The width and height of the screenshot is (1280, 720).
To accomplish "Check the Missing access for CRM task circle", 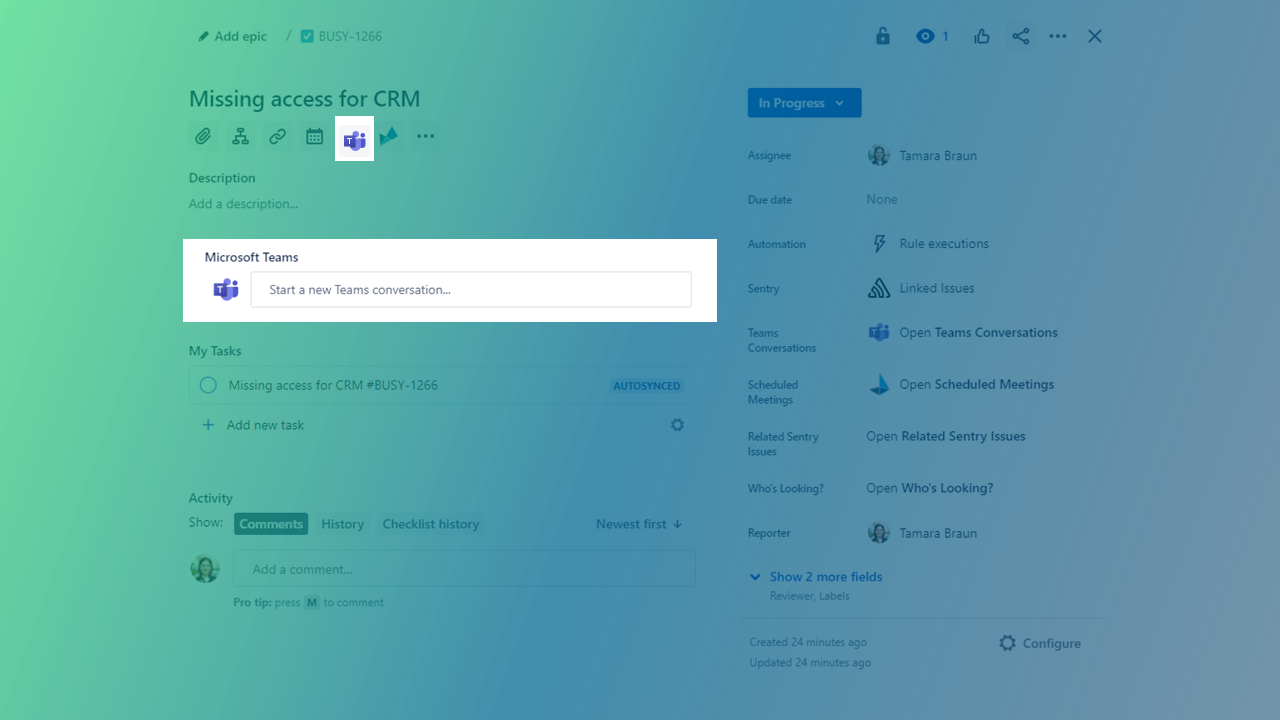I will click(208, 385).
